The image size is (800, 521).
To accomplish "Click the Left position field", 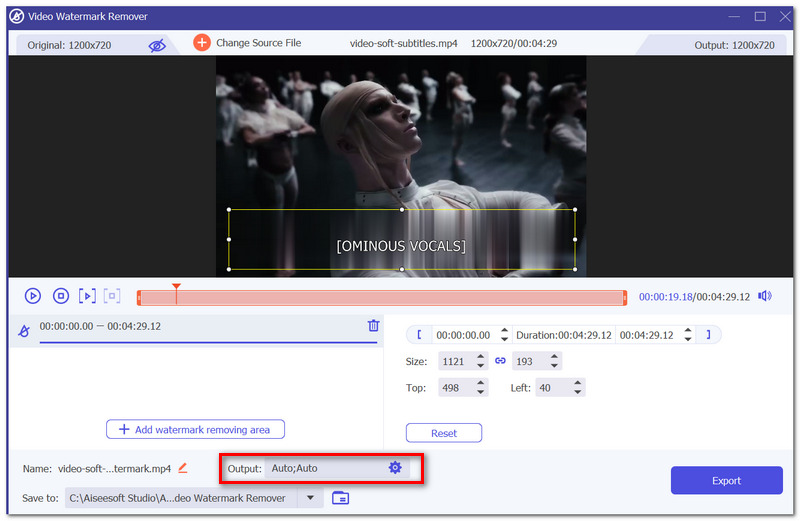I will tap(553, 388).
